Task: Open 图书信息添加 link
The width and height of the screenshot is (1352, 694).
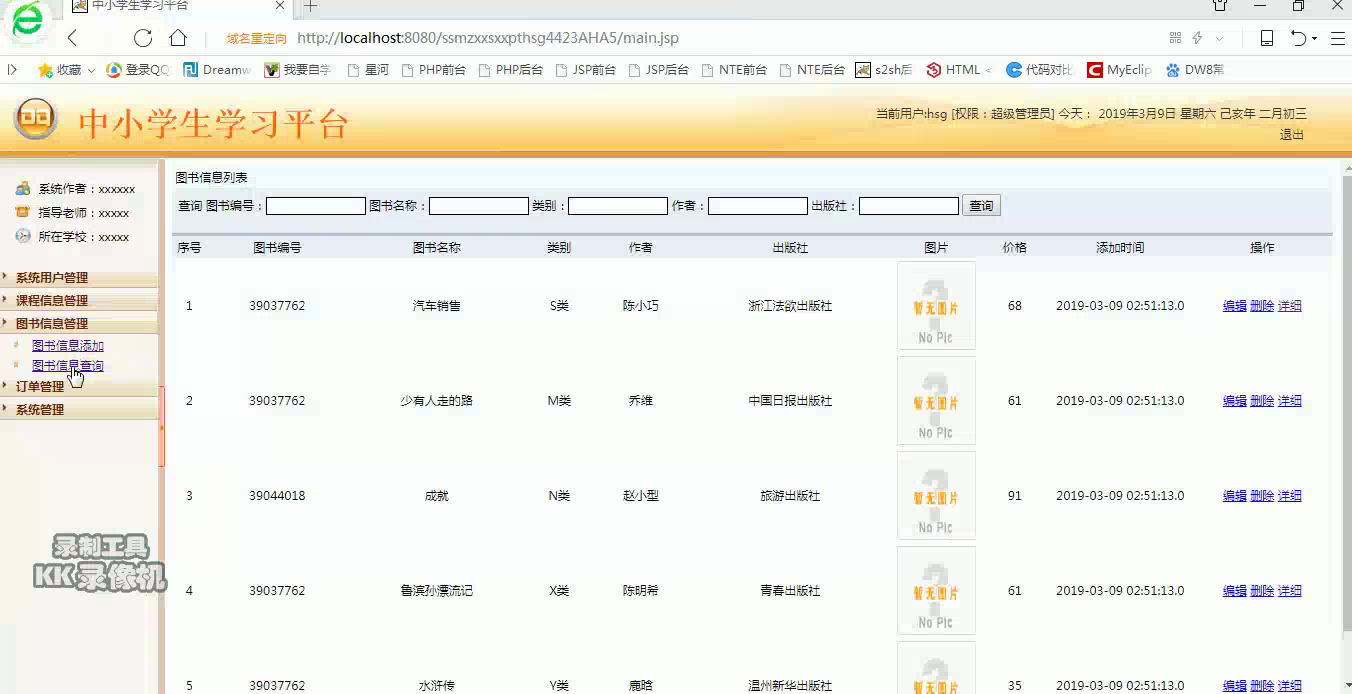Action: pos(68,345)
